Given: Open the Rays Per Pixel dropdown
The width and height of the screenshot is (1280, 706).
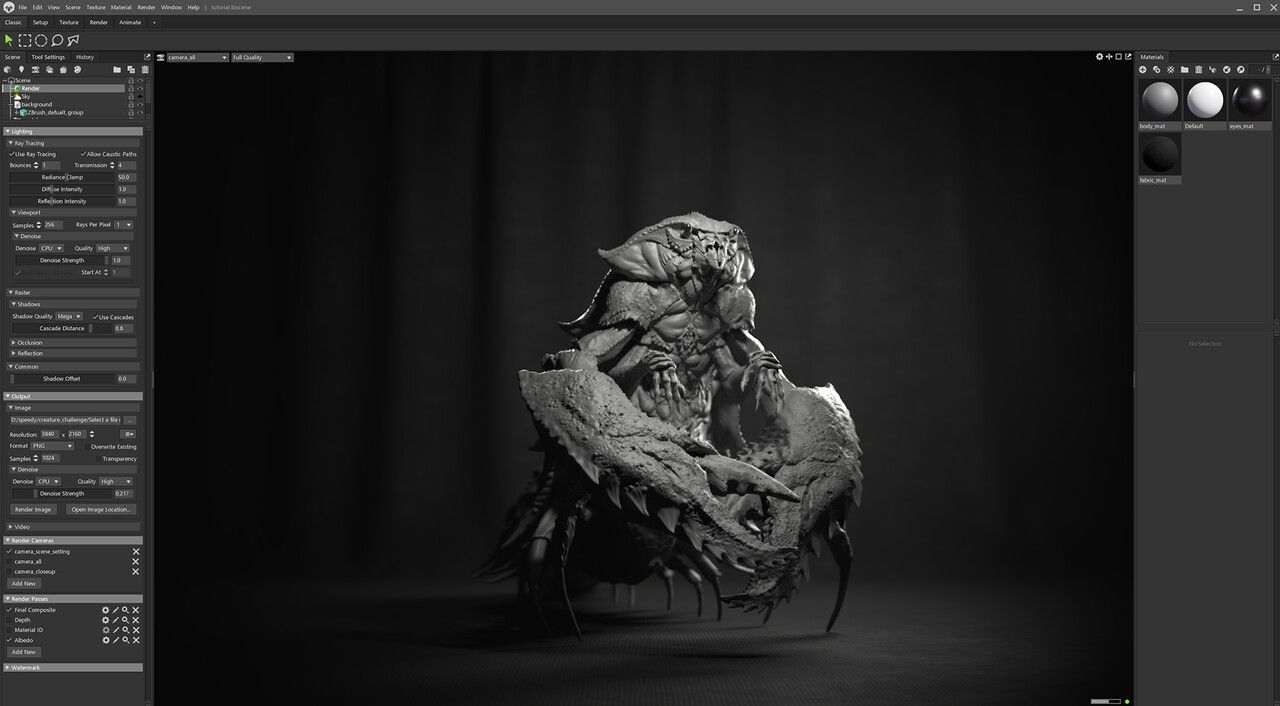Looking at the screenshot, I should pos(123,225).
